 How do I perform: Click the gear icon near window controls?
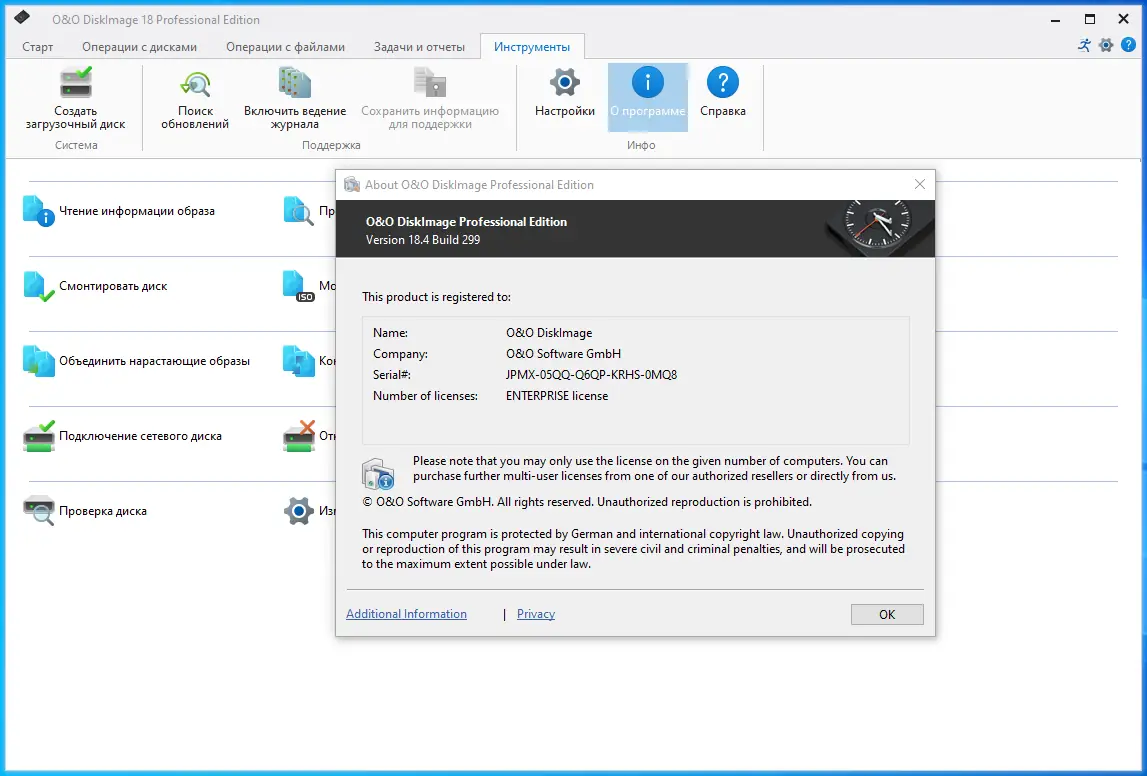point(1106,44)
